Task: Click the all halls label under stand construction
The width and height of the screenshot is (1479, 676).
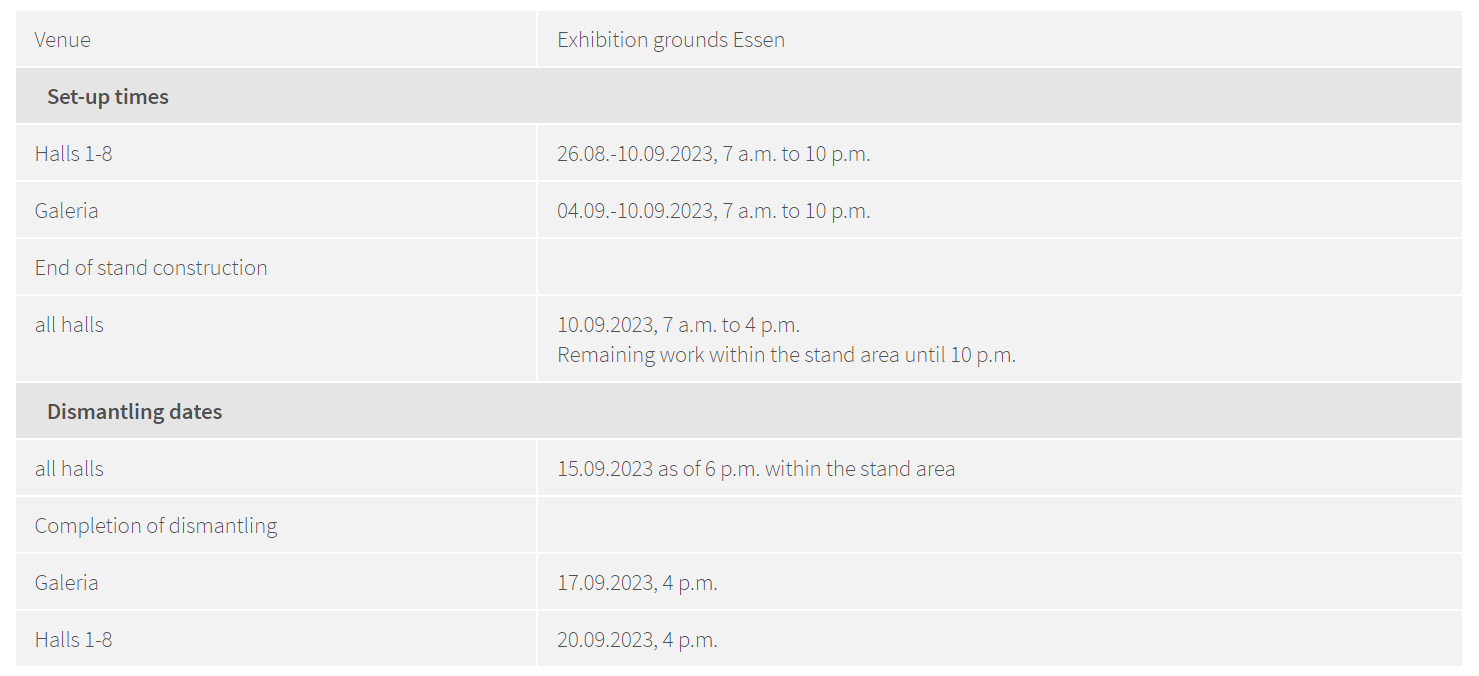Action: click(x=69, y=325)
